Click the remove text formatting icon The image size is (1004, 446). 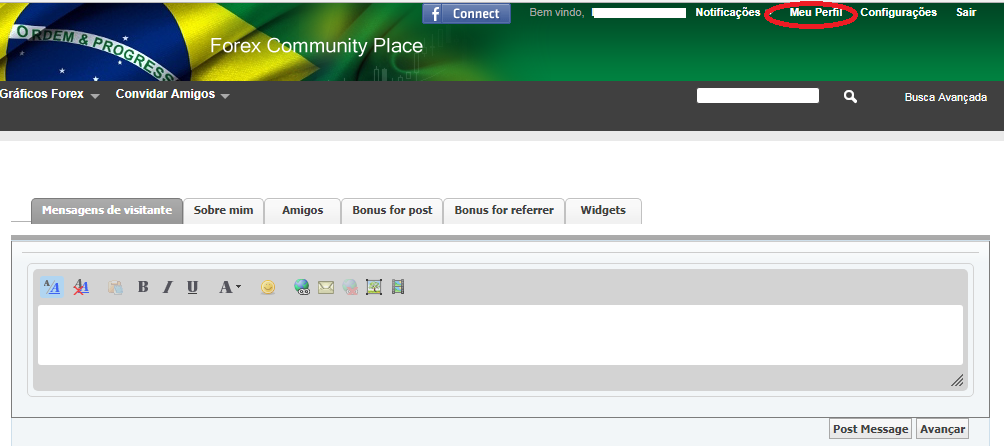81,287
